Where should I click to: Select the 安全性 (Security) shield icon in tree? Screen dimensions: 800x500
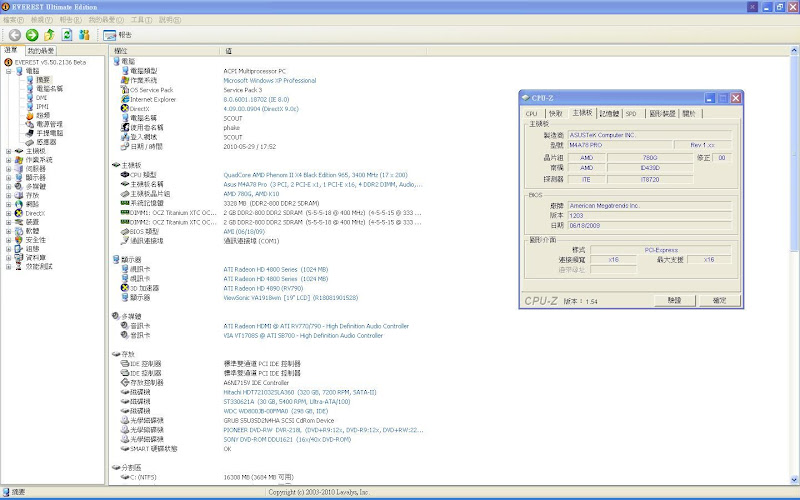(19, 240)
